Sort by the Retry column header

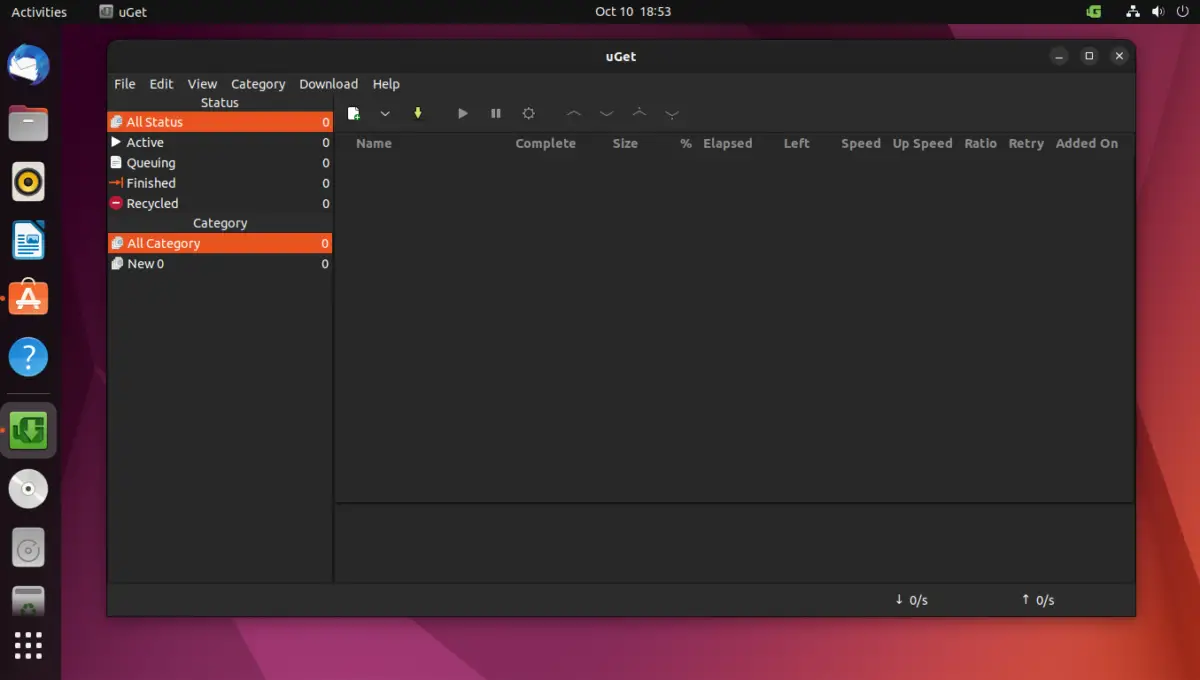click(1026, 143)
